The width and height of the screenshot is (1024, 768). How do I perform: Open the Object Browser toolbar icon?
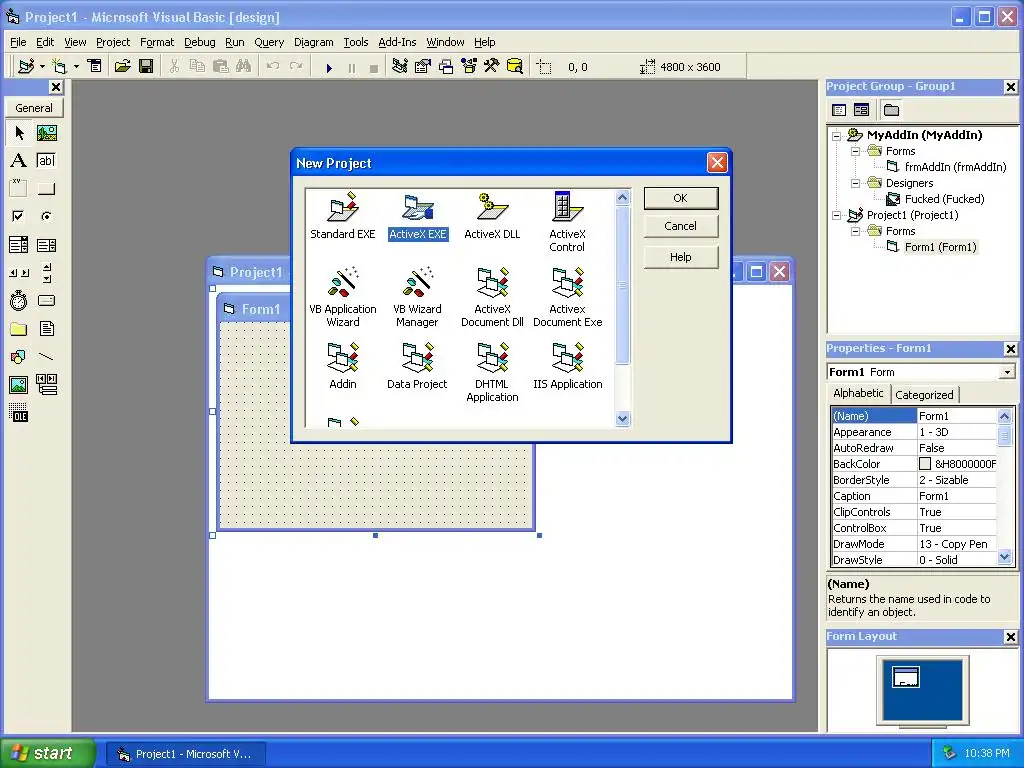[469, 67]
